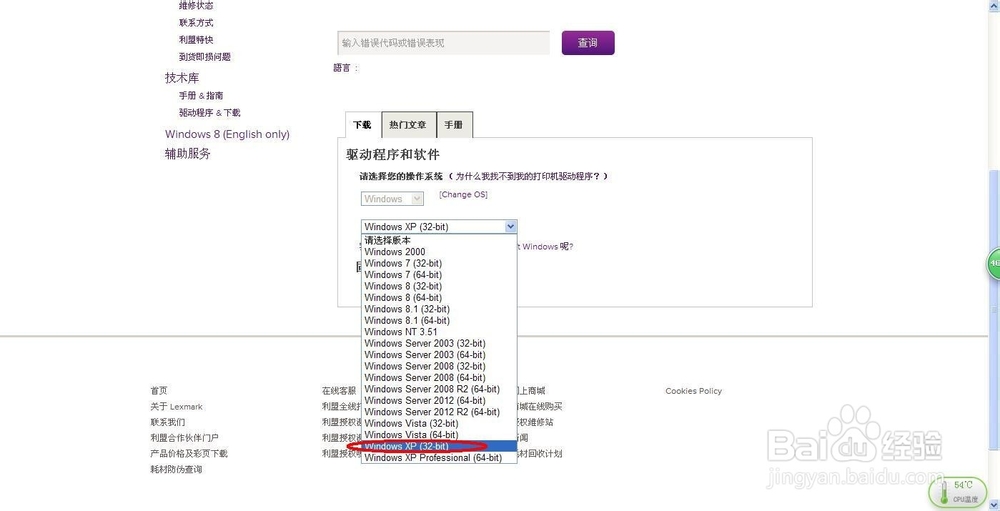Open 联系方式 sidebar link
Viewport: 1000px width, 511px height.
pos(196,23)
